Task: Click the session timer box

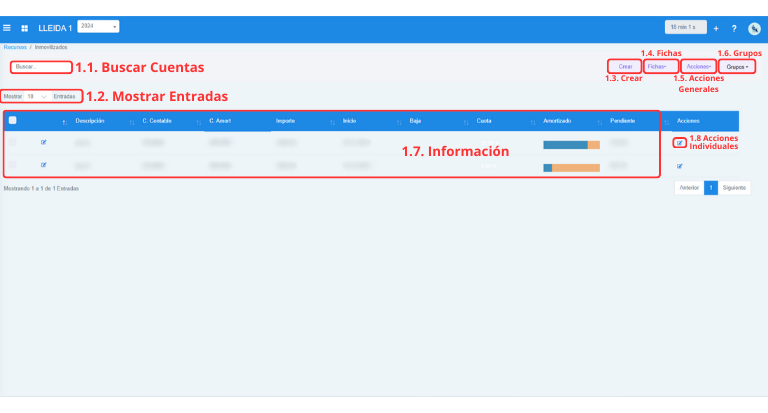Action: [685, 27]
